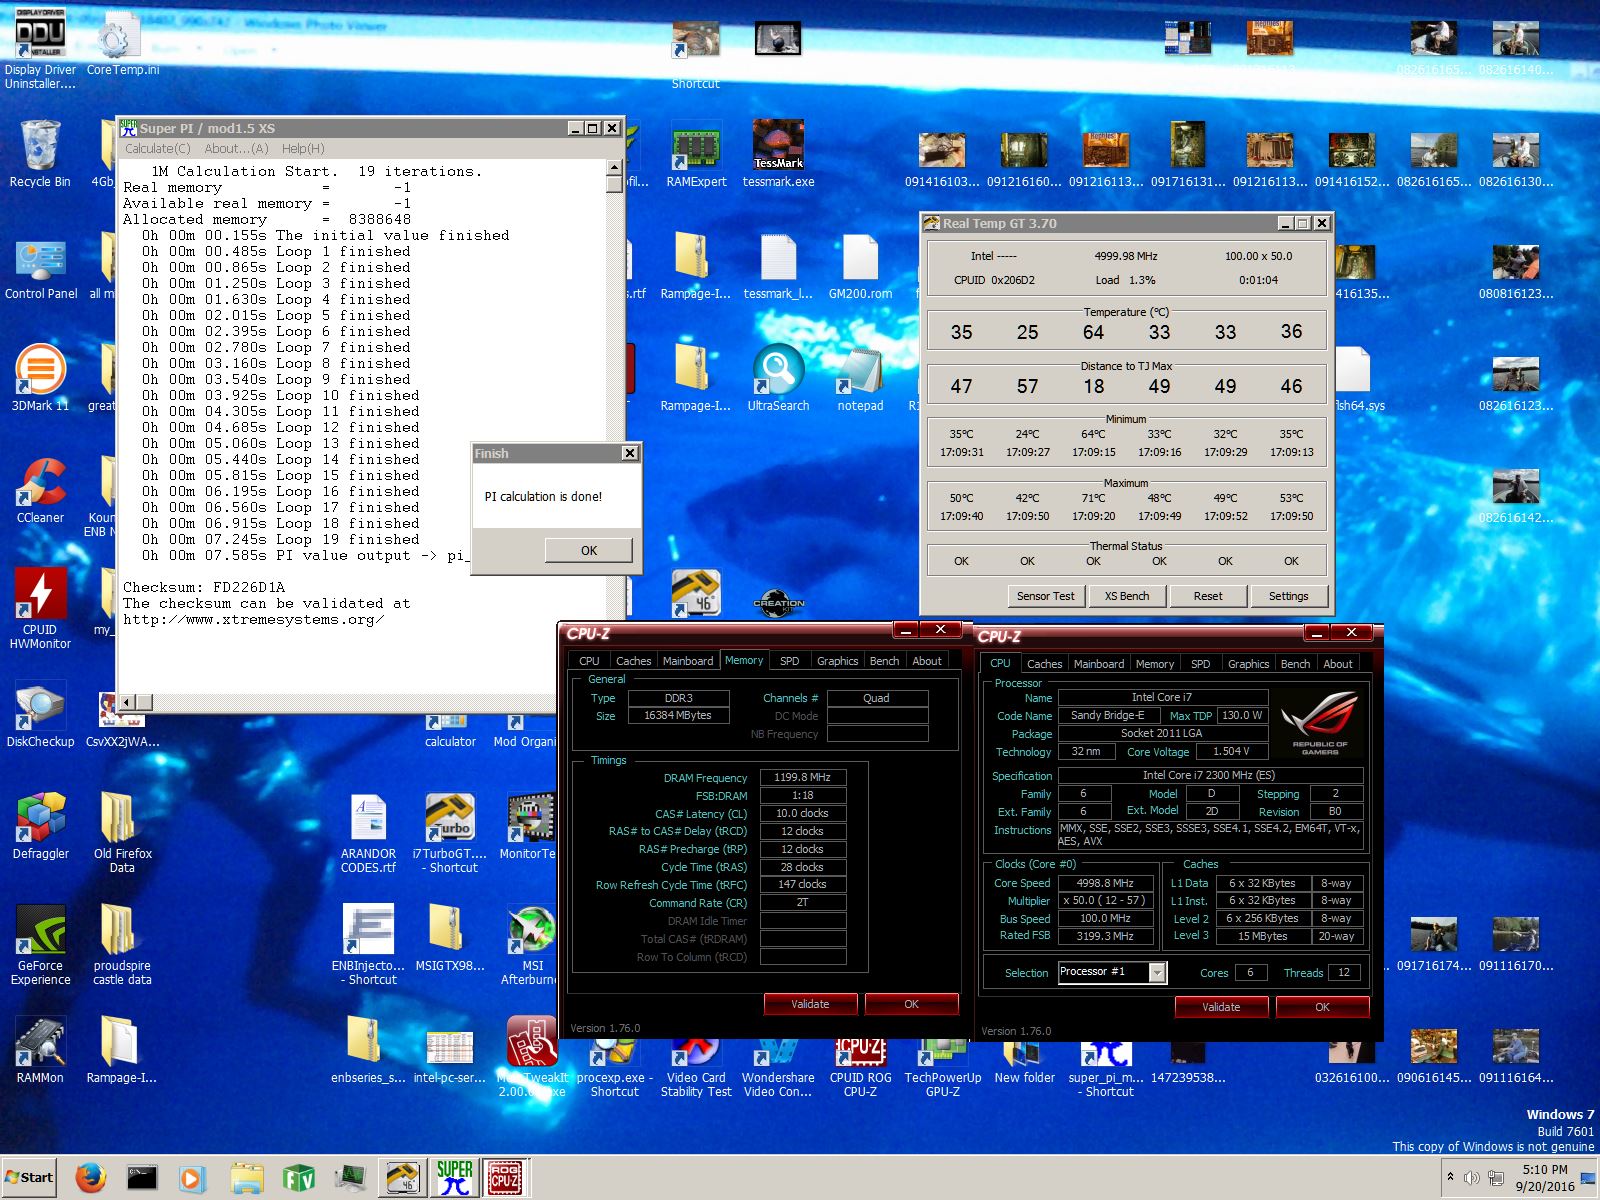Open the Bench tab in right CPU-Z window
The image size is (1600, 1200).
1295,664
